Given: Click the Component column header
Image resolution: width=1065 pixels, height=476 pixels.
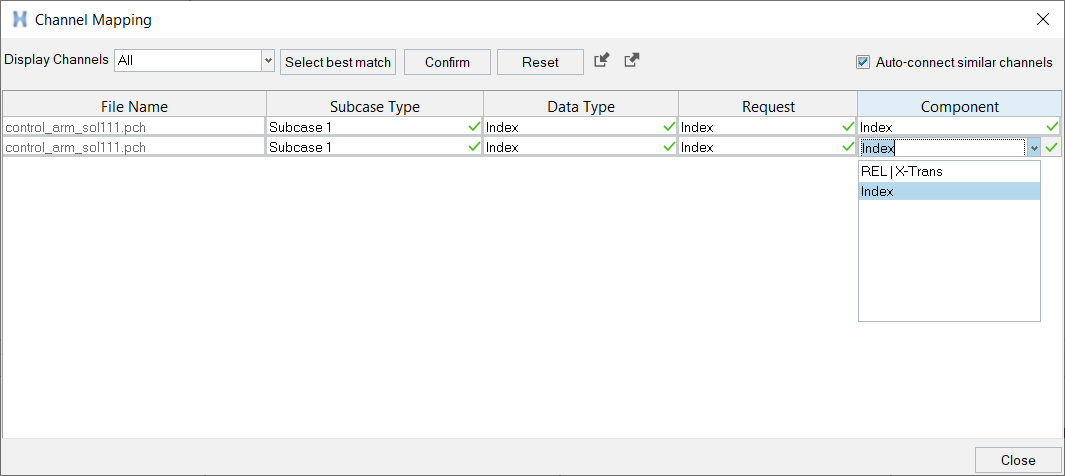Looking at the screenshot, I should pos(959,107).
